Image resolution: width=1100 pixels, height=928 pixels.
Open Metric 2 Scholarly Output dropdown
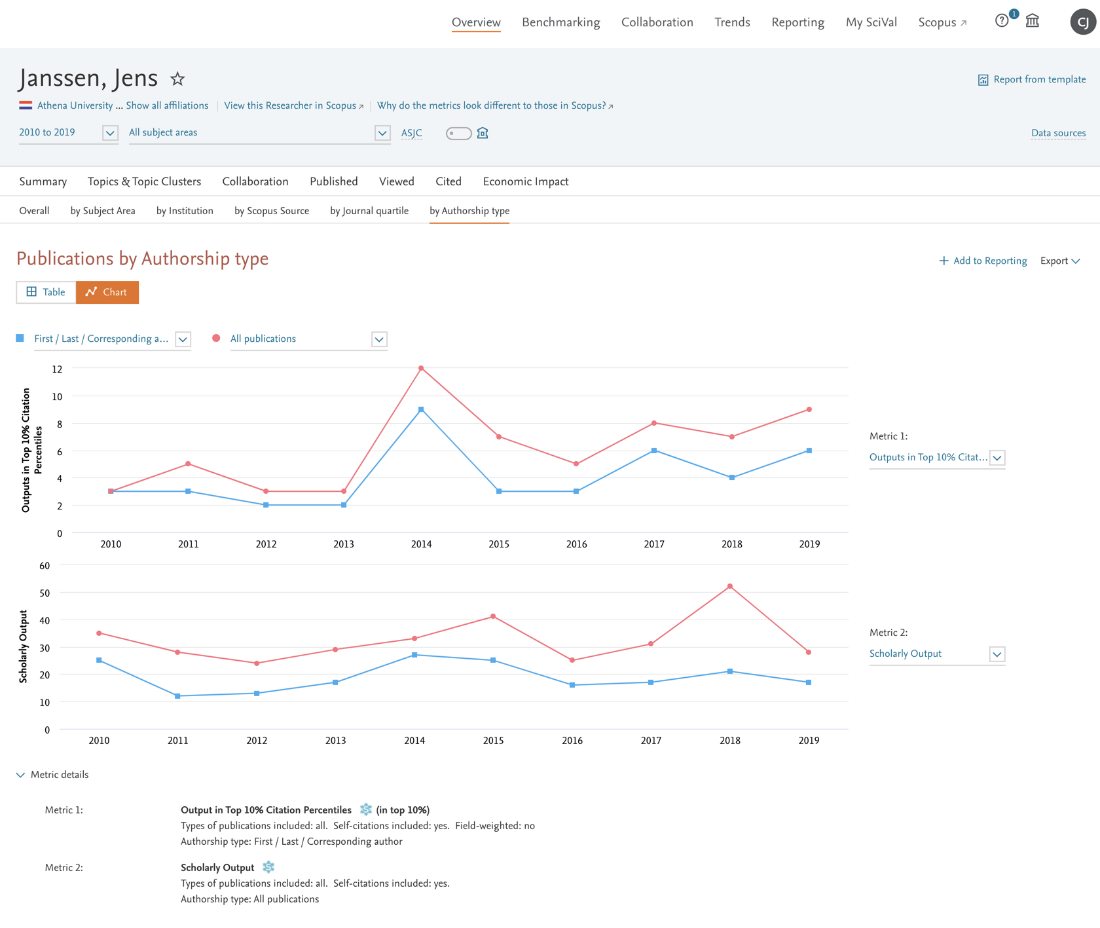click(x=937, y=654)
